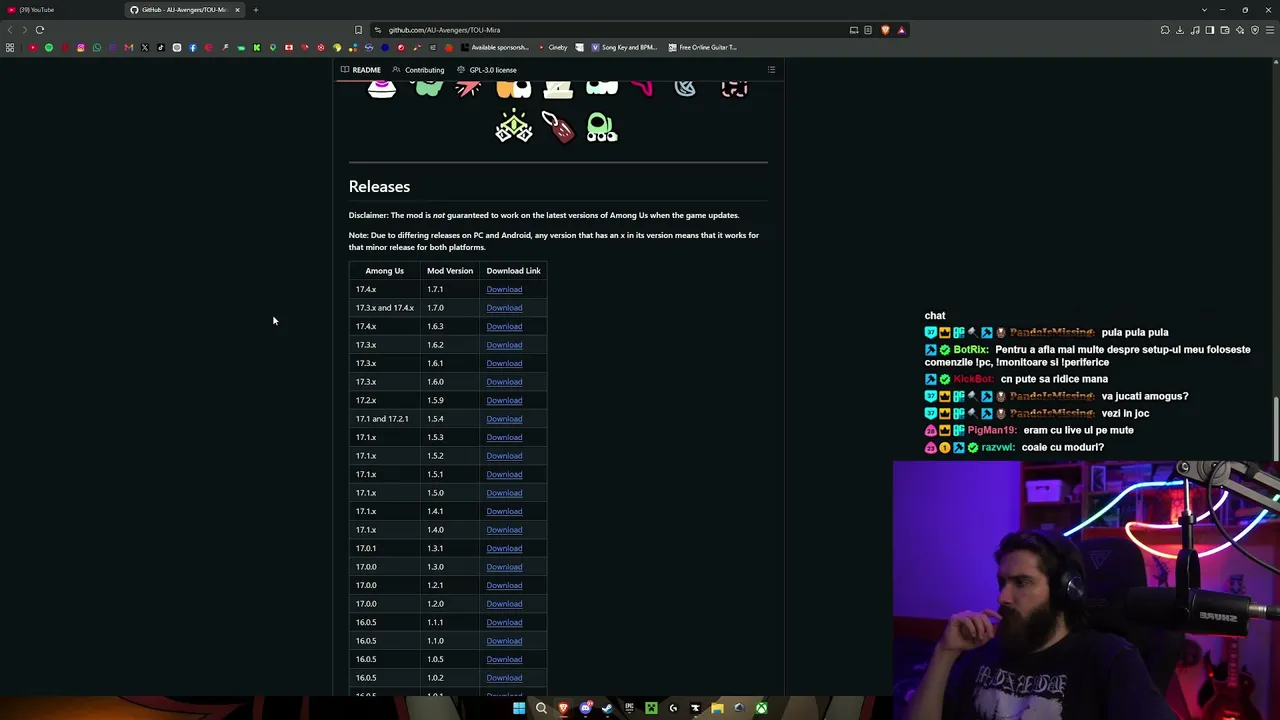
Task: Open Windows taskbar Search
Action: point(541,708)
